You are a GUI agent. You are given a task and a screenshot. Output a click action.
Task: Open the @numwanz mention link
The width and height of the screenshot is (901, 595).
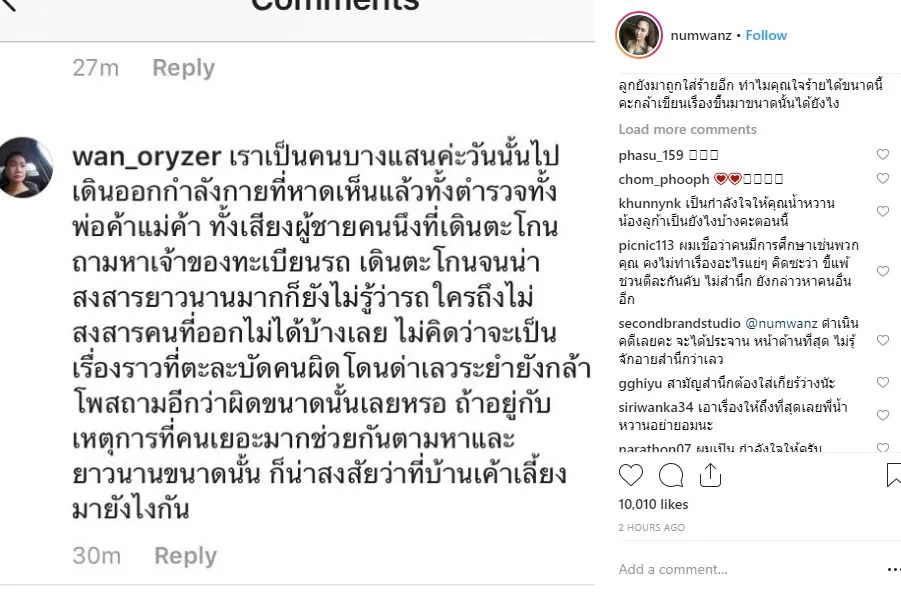click(781, 323)
